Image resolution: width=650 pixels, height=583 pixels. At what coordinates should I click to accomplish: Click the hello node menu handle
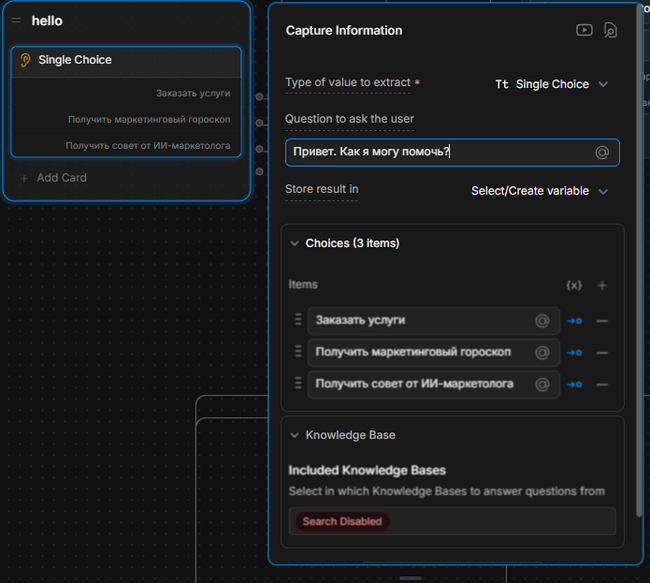[16, 21]
